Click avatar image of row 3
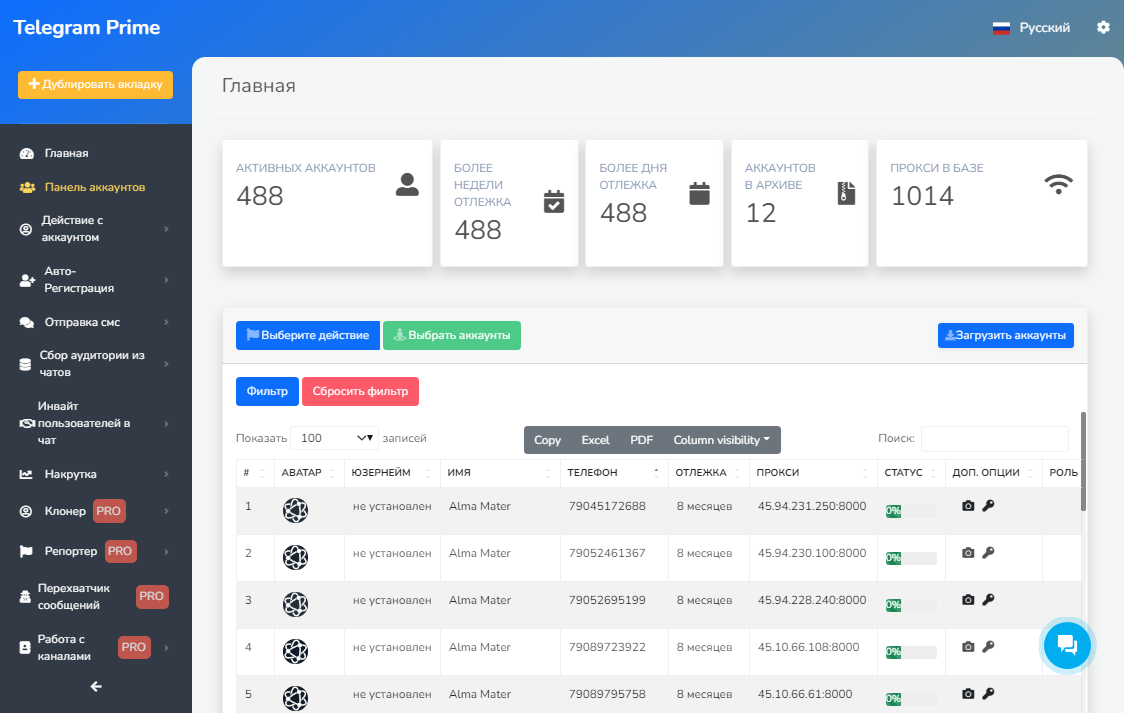Image resolution: width=1124 pixels, height=713 pixels. [x=295, y=604]
